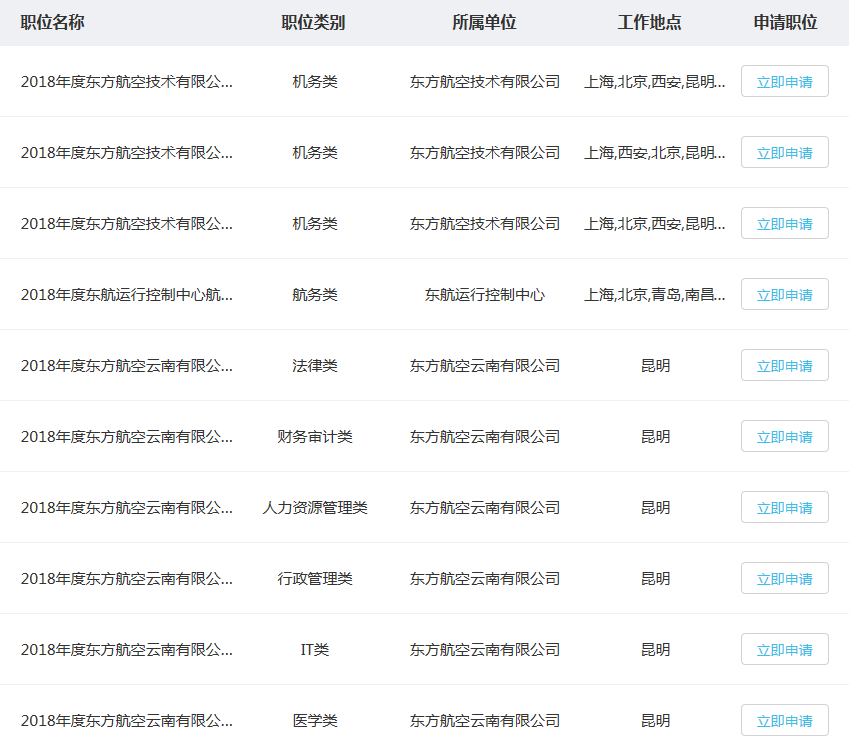This screenshot has width=849, height=741.
Task: Apply for the 财务审计类 position
Action: coord(784,437)
